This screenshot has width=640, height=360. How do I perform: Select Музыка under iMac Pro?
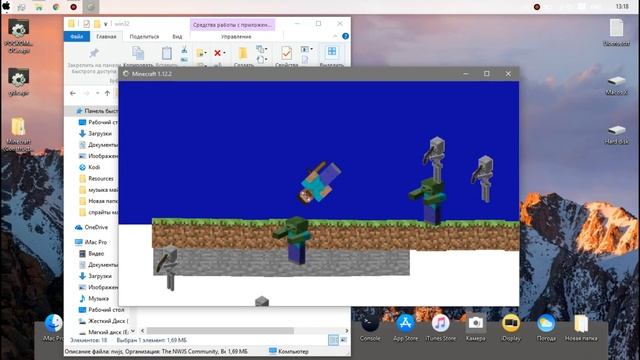pyautogui.click(x=93, y=298)
